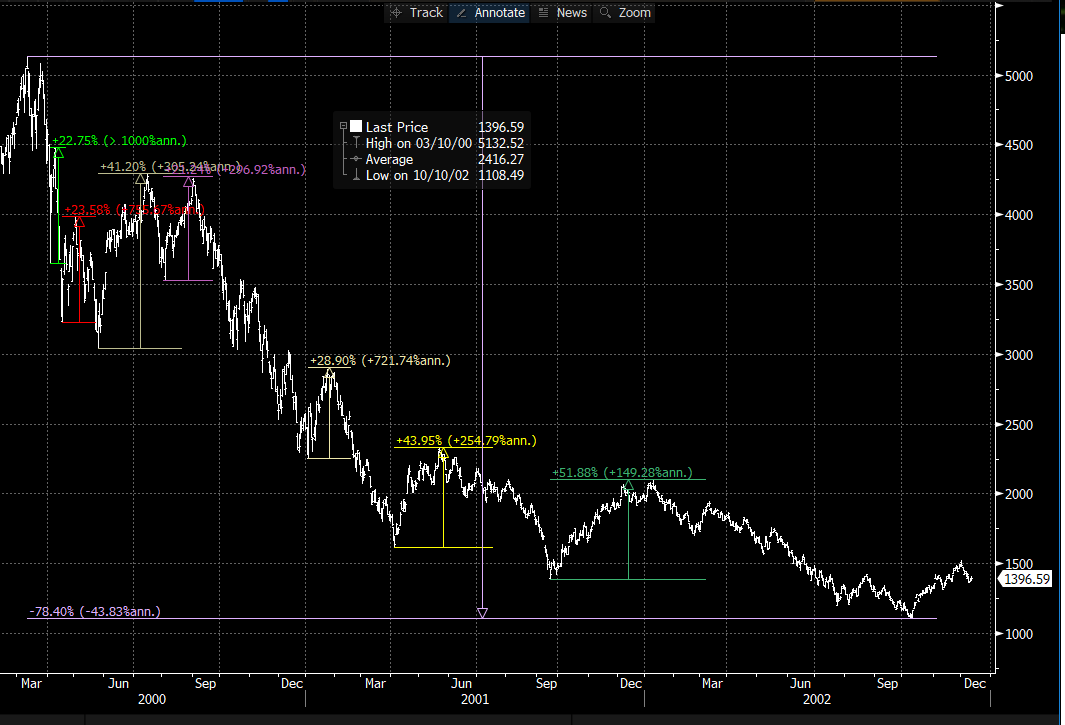
Task: Click the 2001 year label on time axis
Action: coord(475,699)
